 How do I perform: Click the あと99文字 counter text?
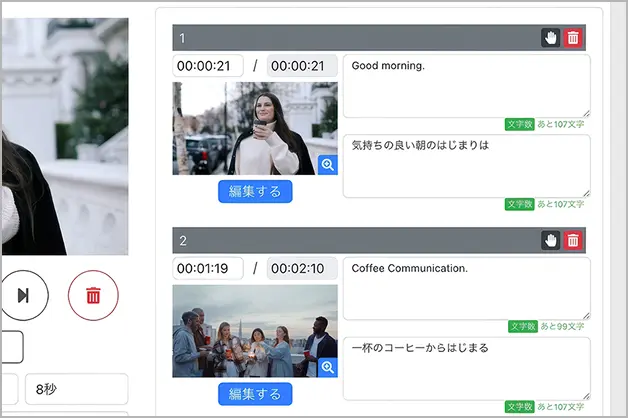tap(562, 326)
